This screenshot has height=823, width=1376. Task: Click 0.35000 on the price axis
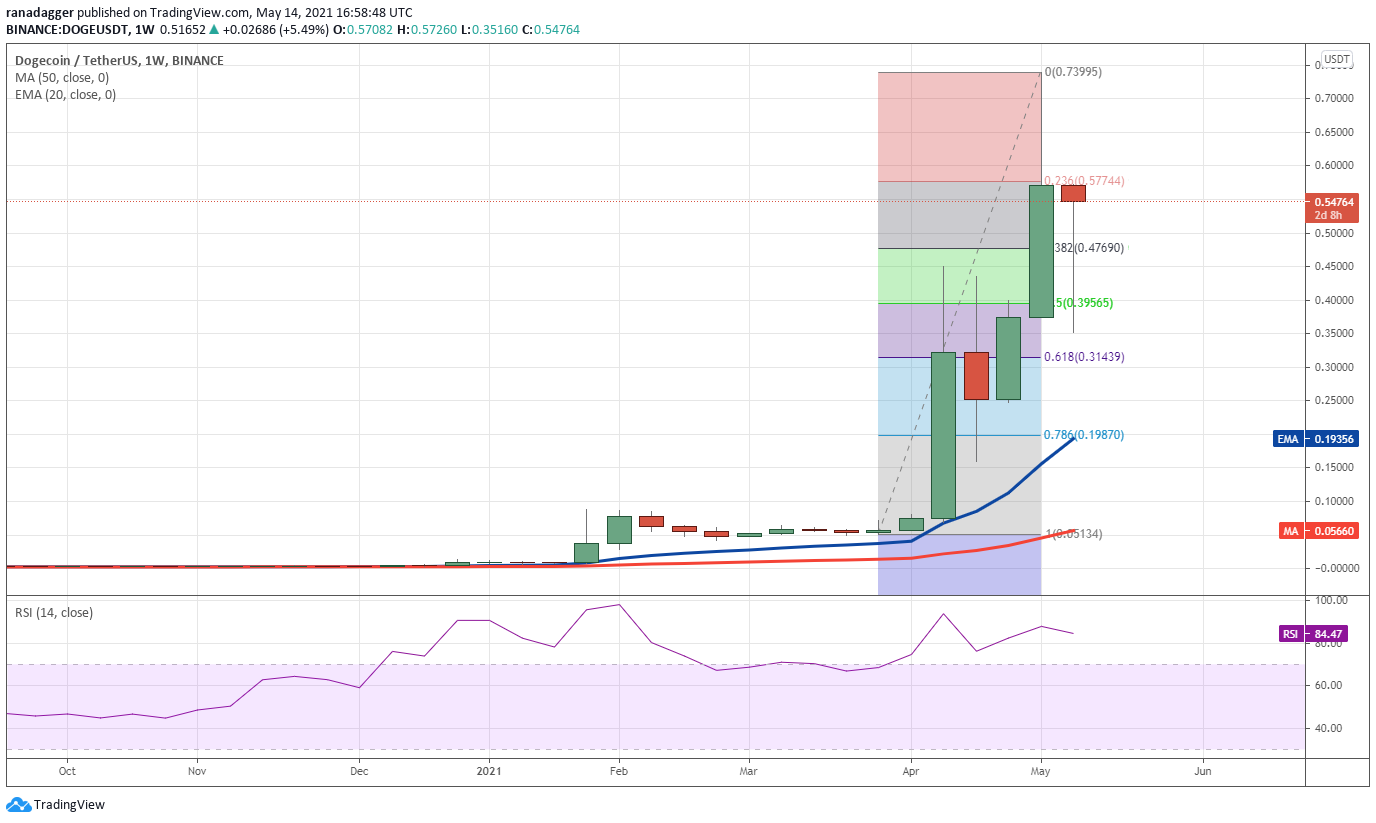pyautogui.click(x=1333, y=333)
